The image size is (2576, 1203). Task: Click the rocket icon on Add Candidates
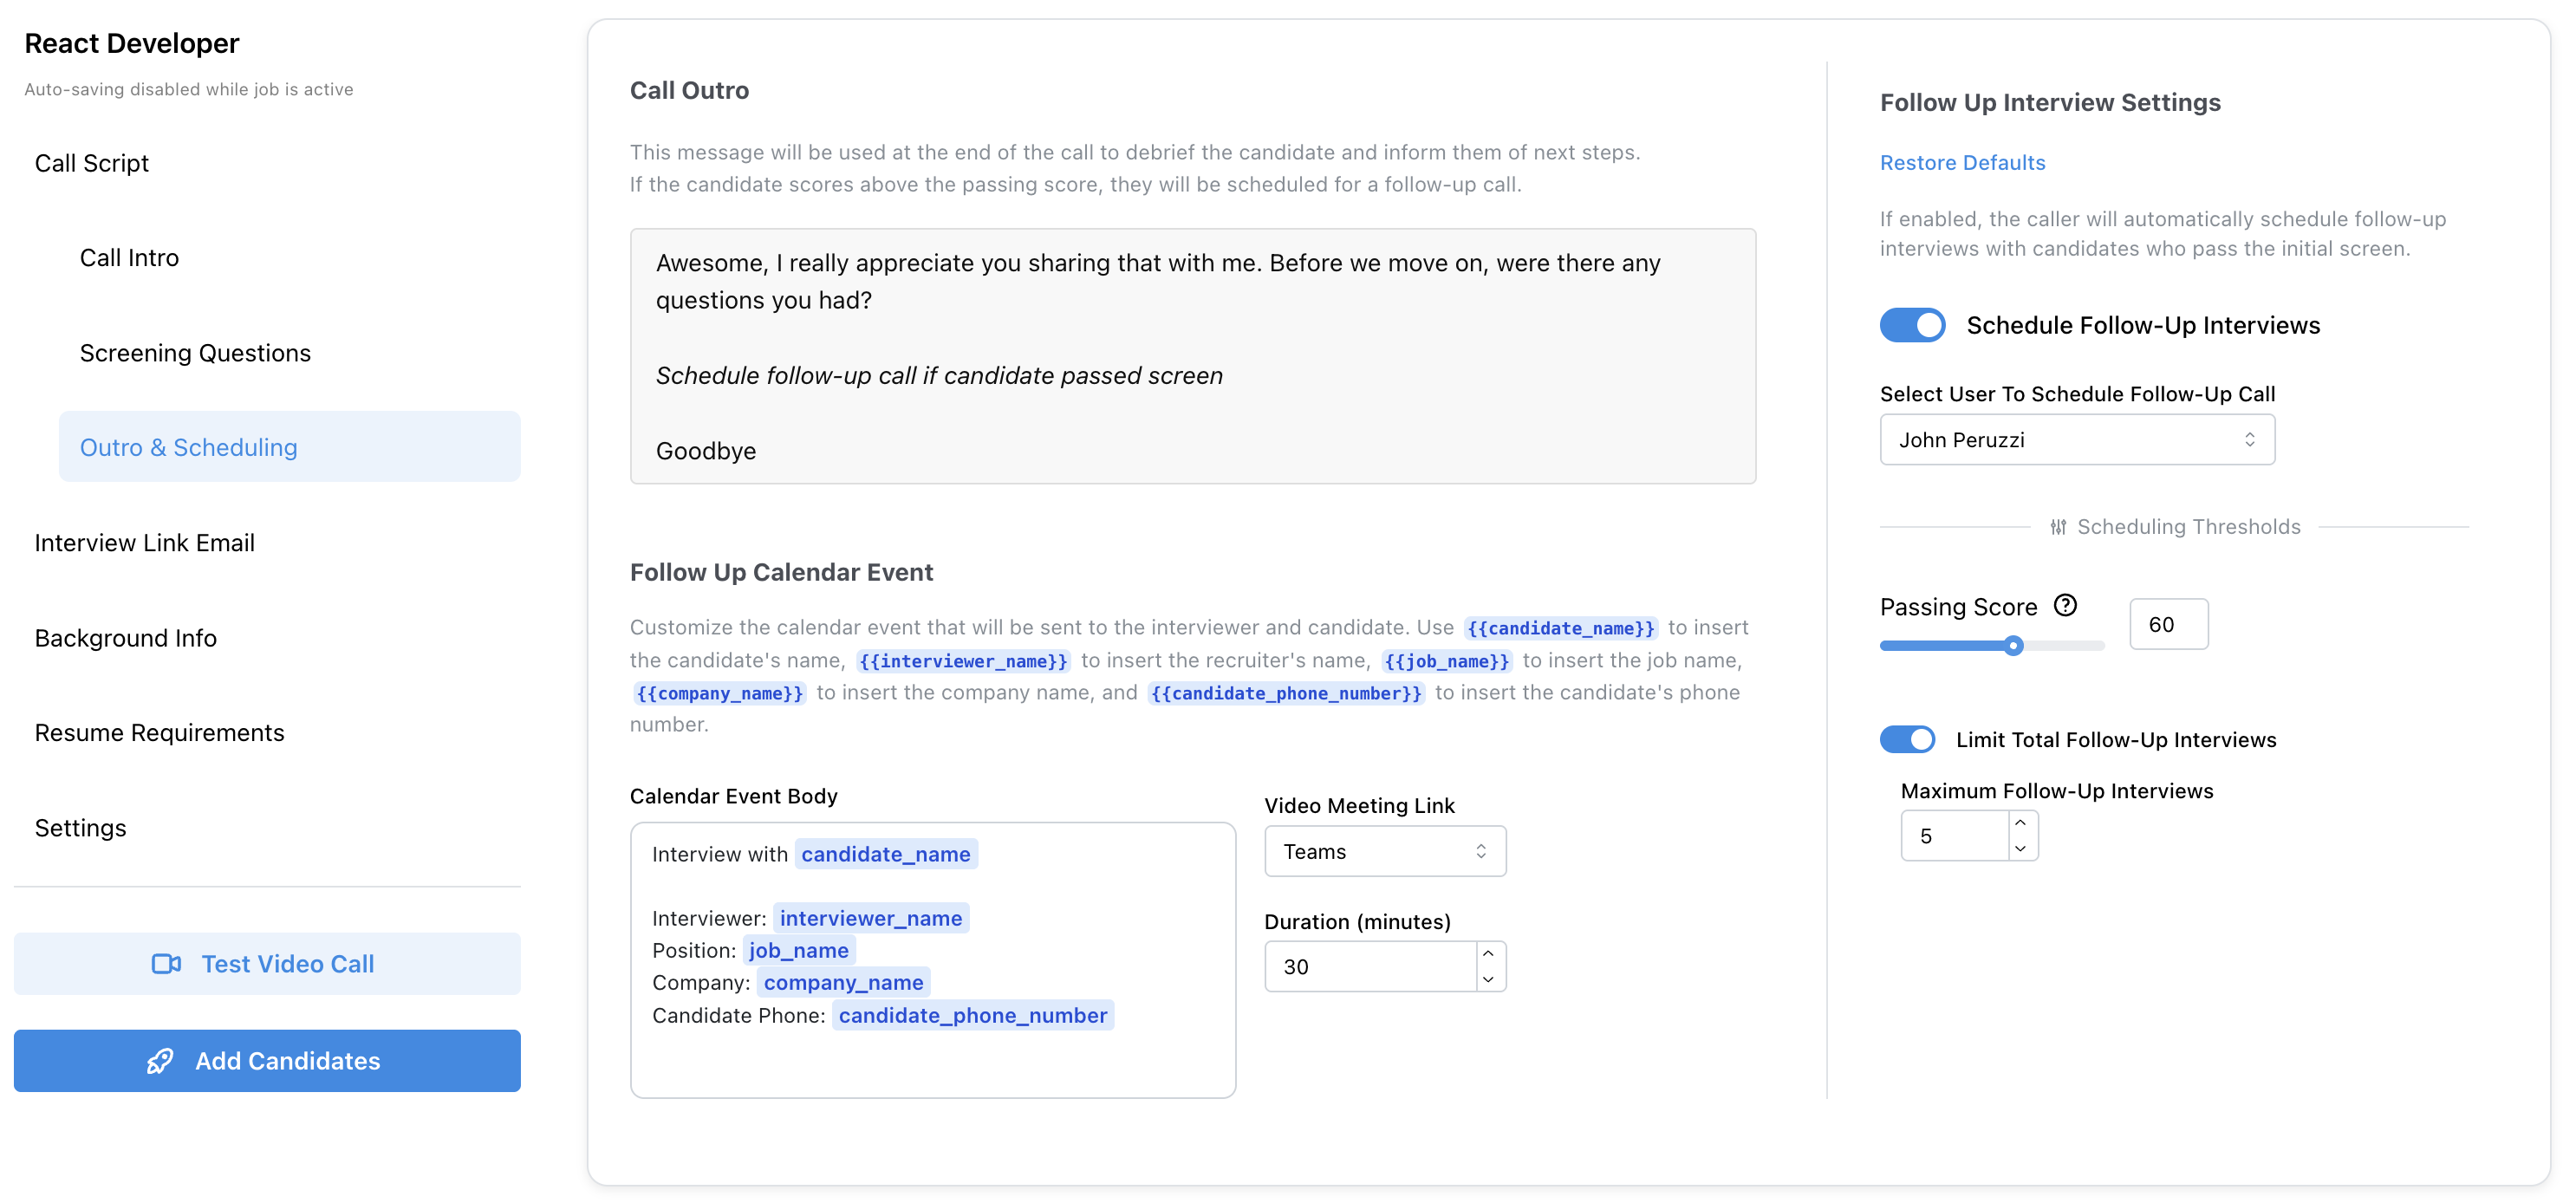click(x=161, y=1061)
